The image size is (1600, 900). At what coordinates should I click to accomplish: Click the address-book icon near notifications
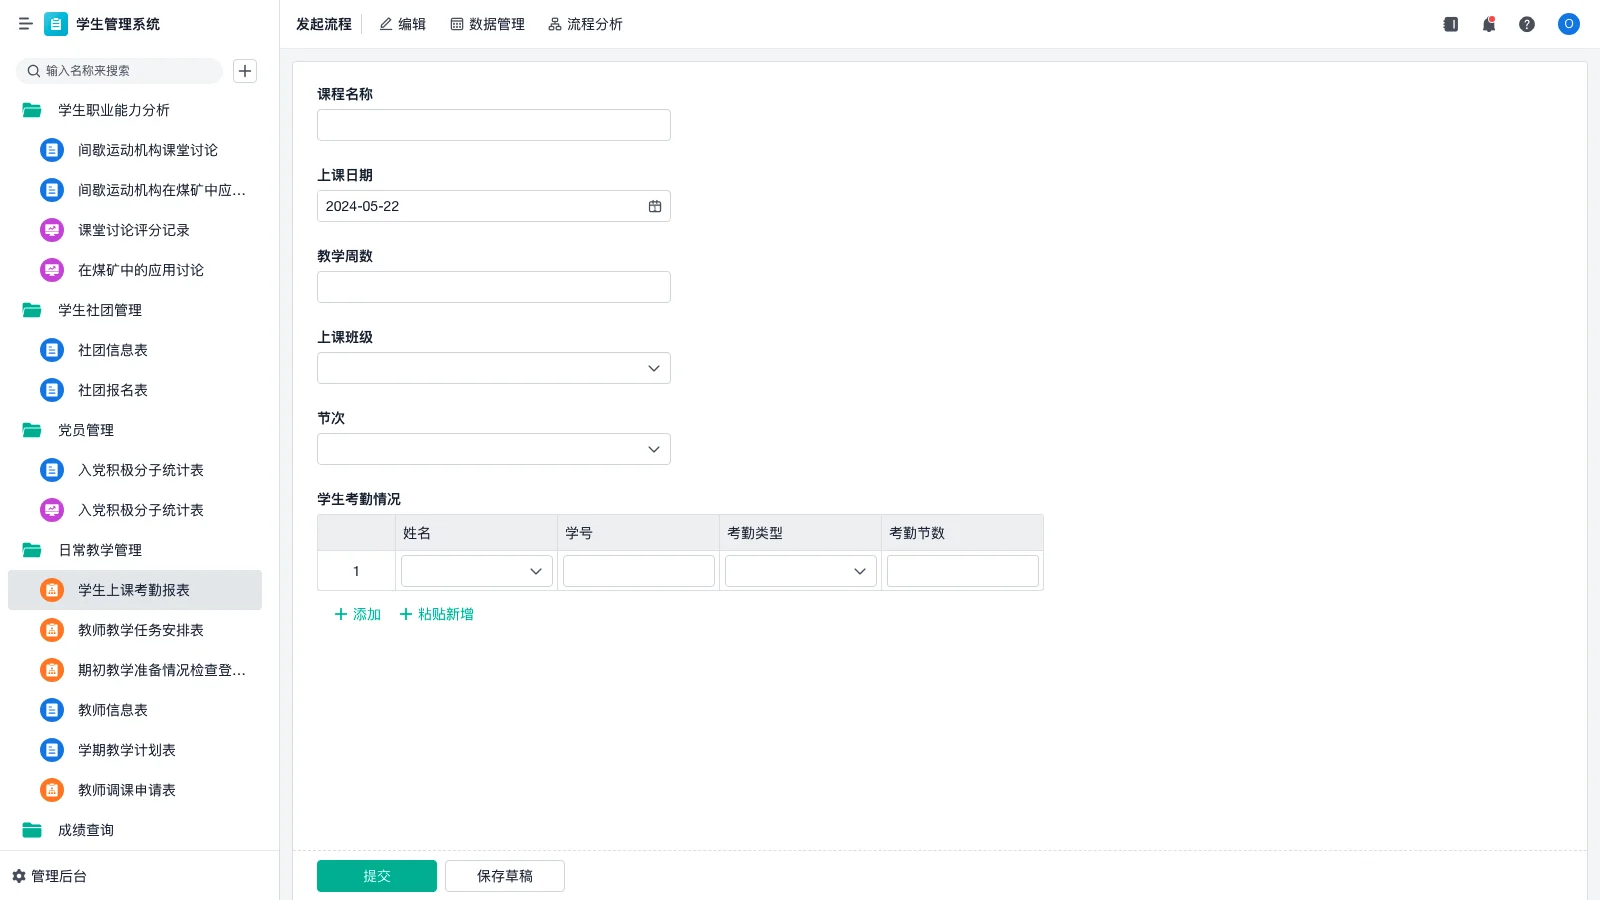click(1449, 24)
